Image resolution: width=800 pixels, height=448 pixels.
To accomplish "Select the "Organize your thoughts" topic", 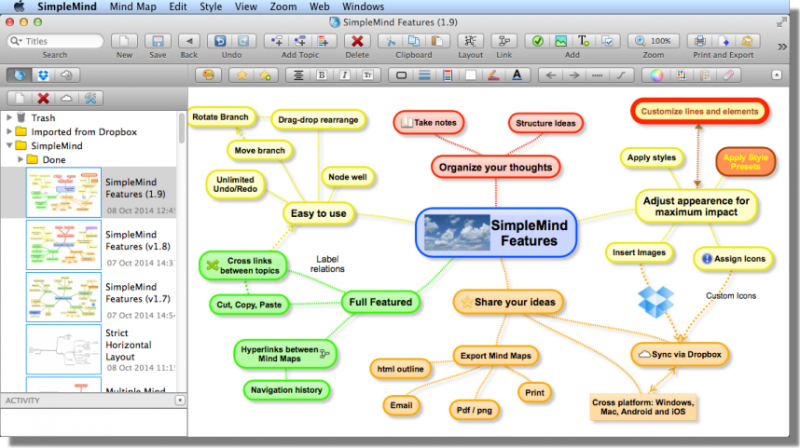I will pyautogui.click(x=495, y=167).
